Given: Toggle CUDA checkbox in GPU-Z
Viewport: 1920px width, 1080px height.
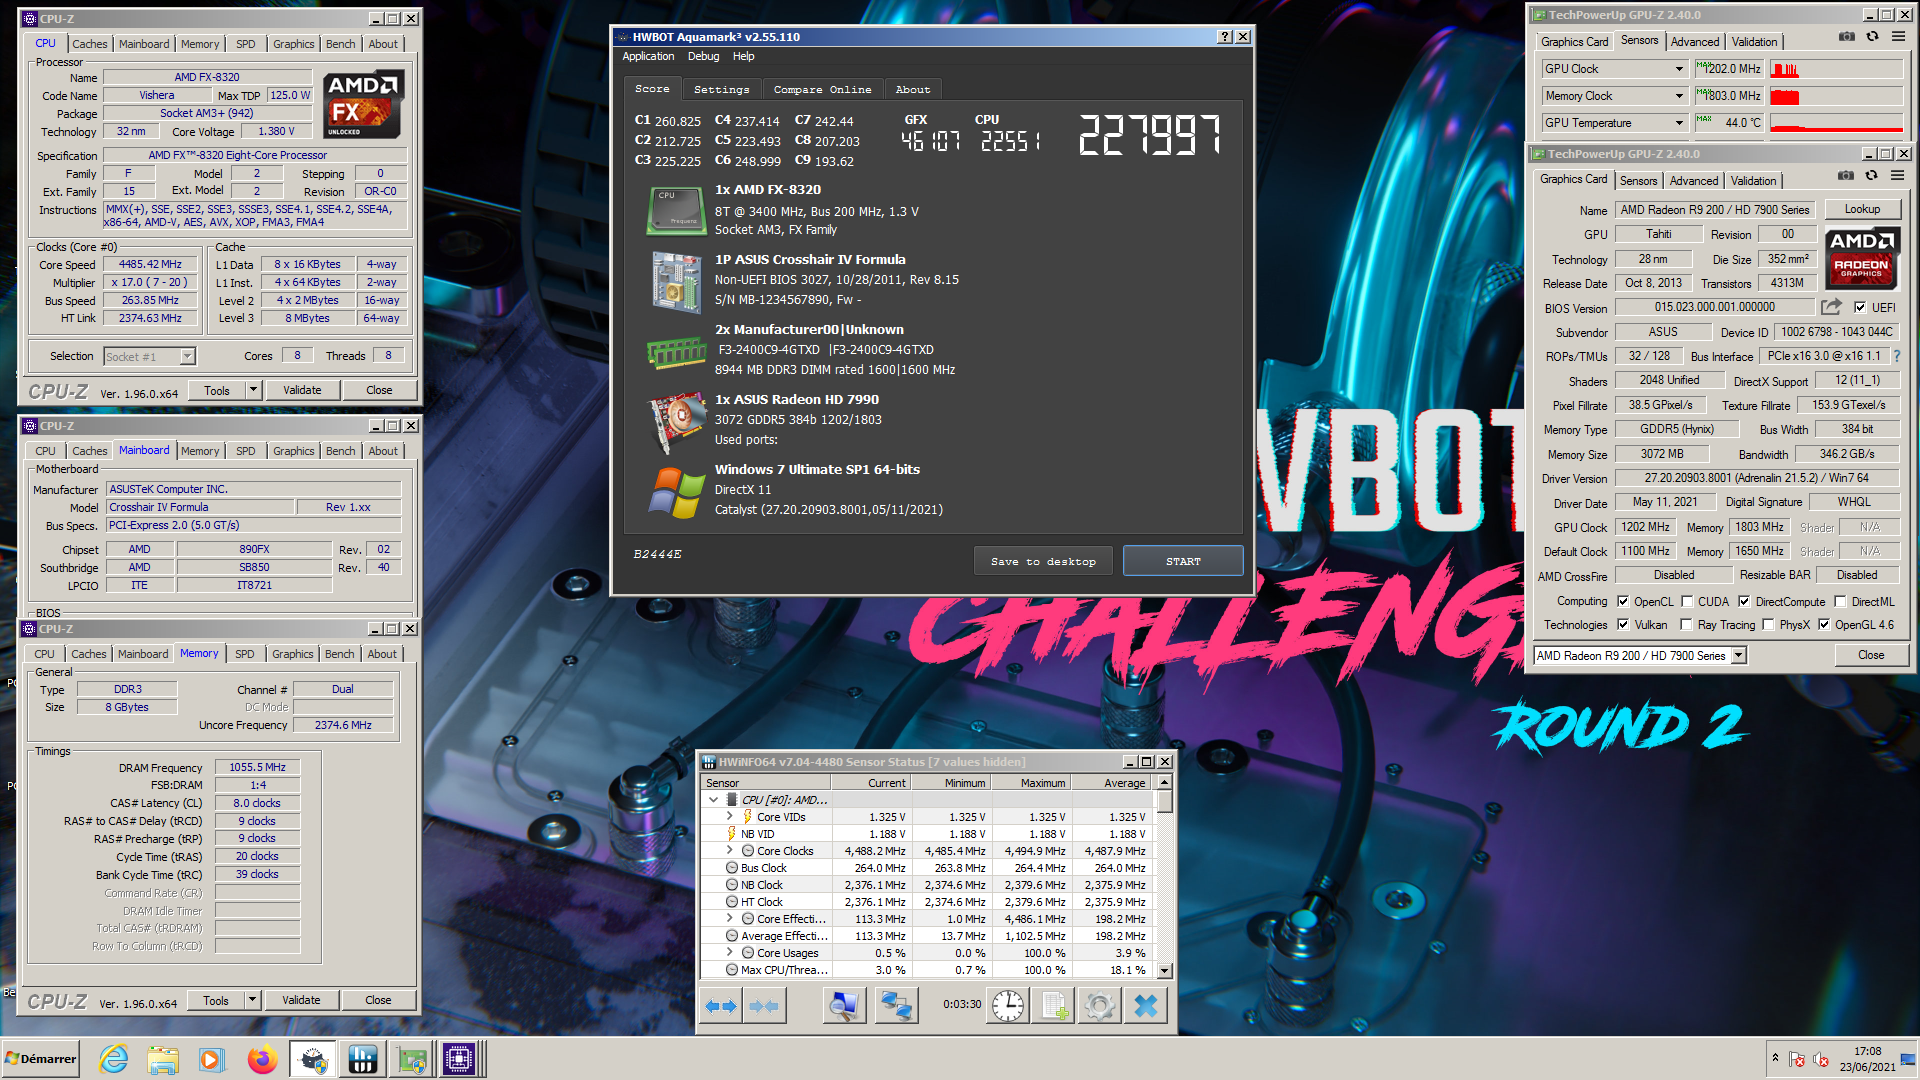Looking at the screenshot, I should pos(1687,601).
